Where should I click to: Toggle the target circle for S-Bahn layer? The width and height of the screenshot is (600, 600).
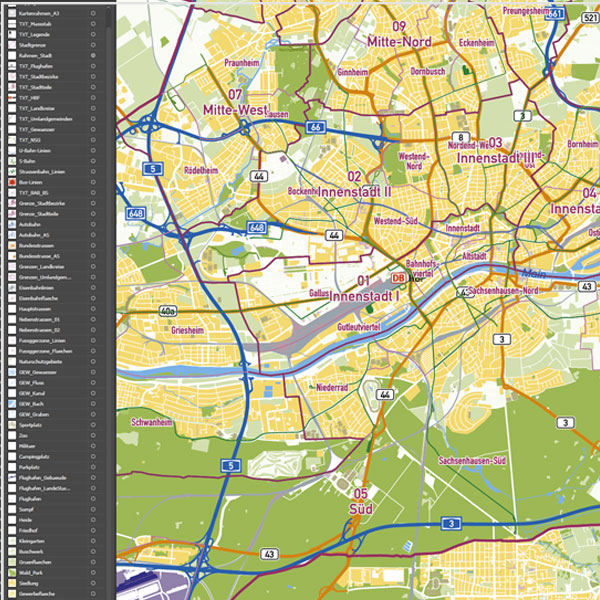tap(93, 162)
